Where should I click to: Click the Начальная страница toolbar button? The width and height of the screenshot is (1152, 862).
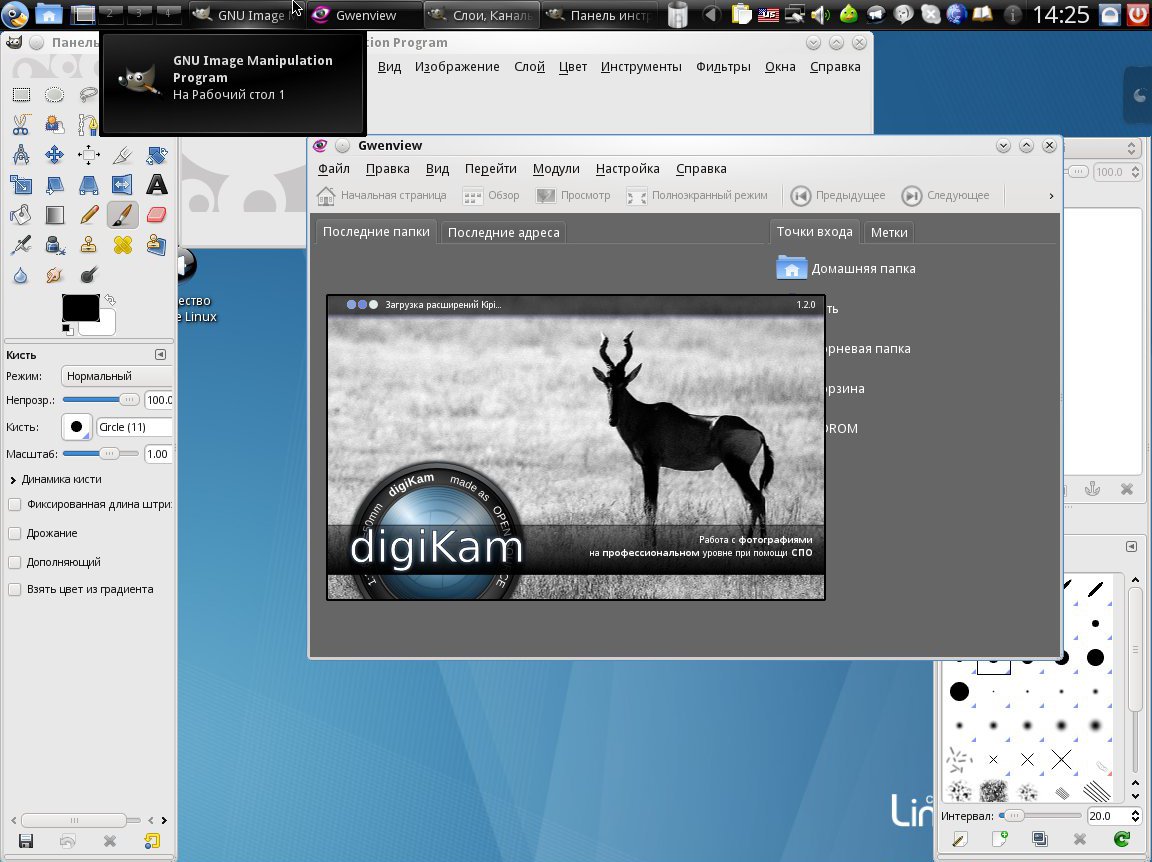click(381, 196)
